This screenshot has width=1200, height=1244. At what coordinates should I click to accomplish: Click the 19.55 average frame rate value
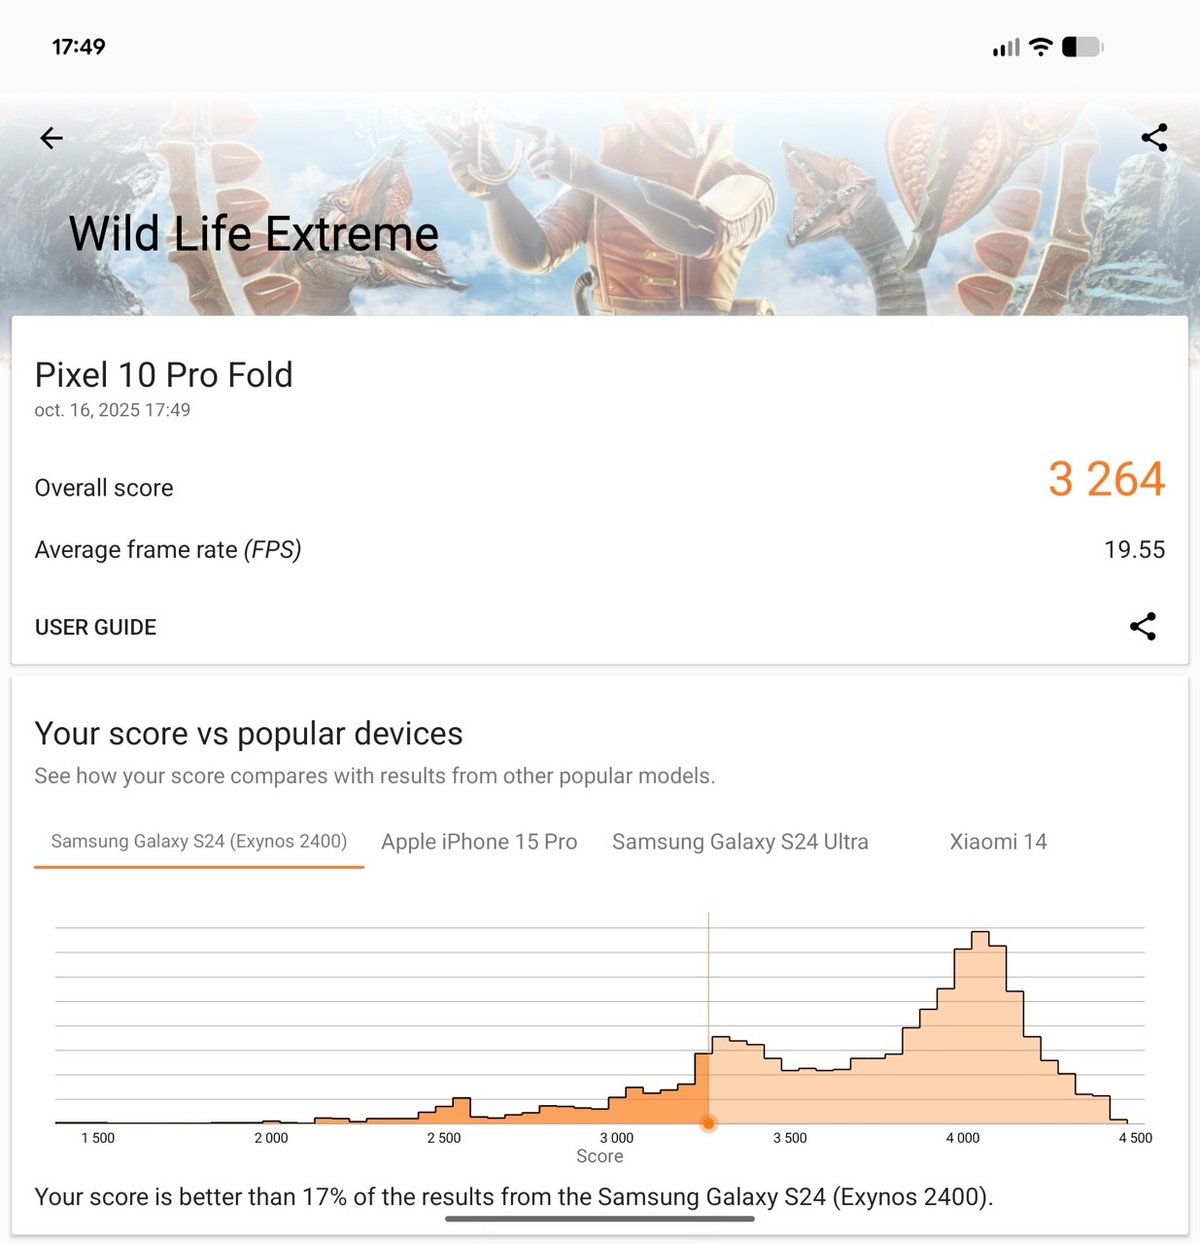click(1135, 549)
